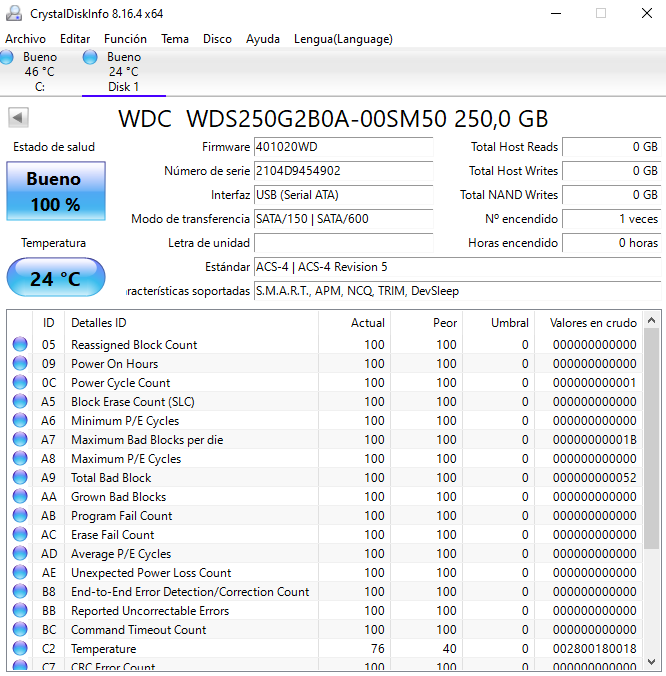This screenshot has height=676, width=666.
Task: Click status orb of Erase Fail Count row
Action: pos(20,534)
